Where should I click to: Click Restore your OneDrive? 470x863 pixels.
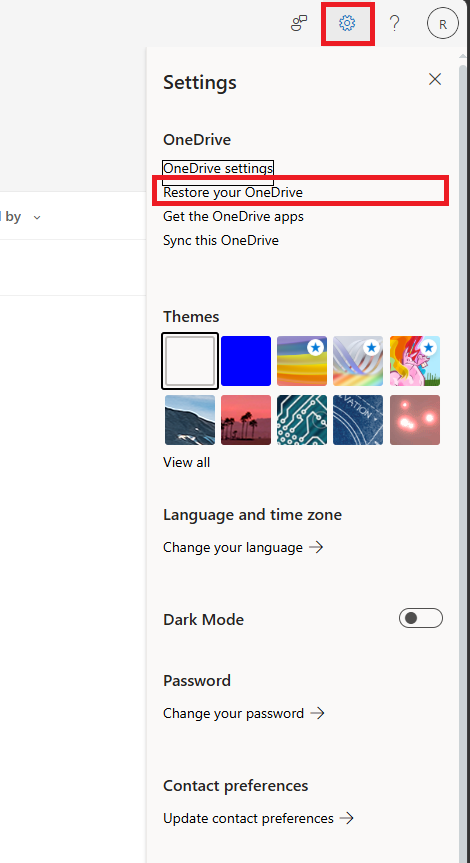(x=233, y=192)
